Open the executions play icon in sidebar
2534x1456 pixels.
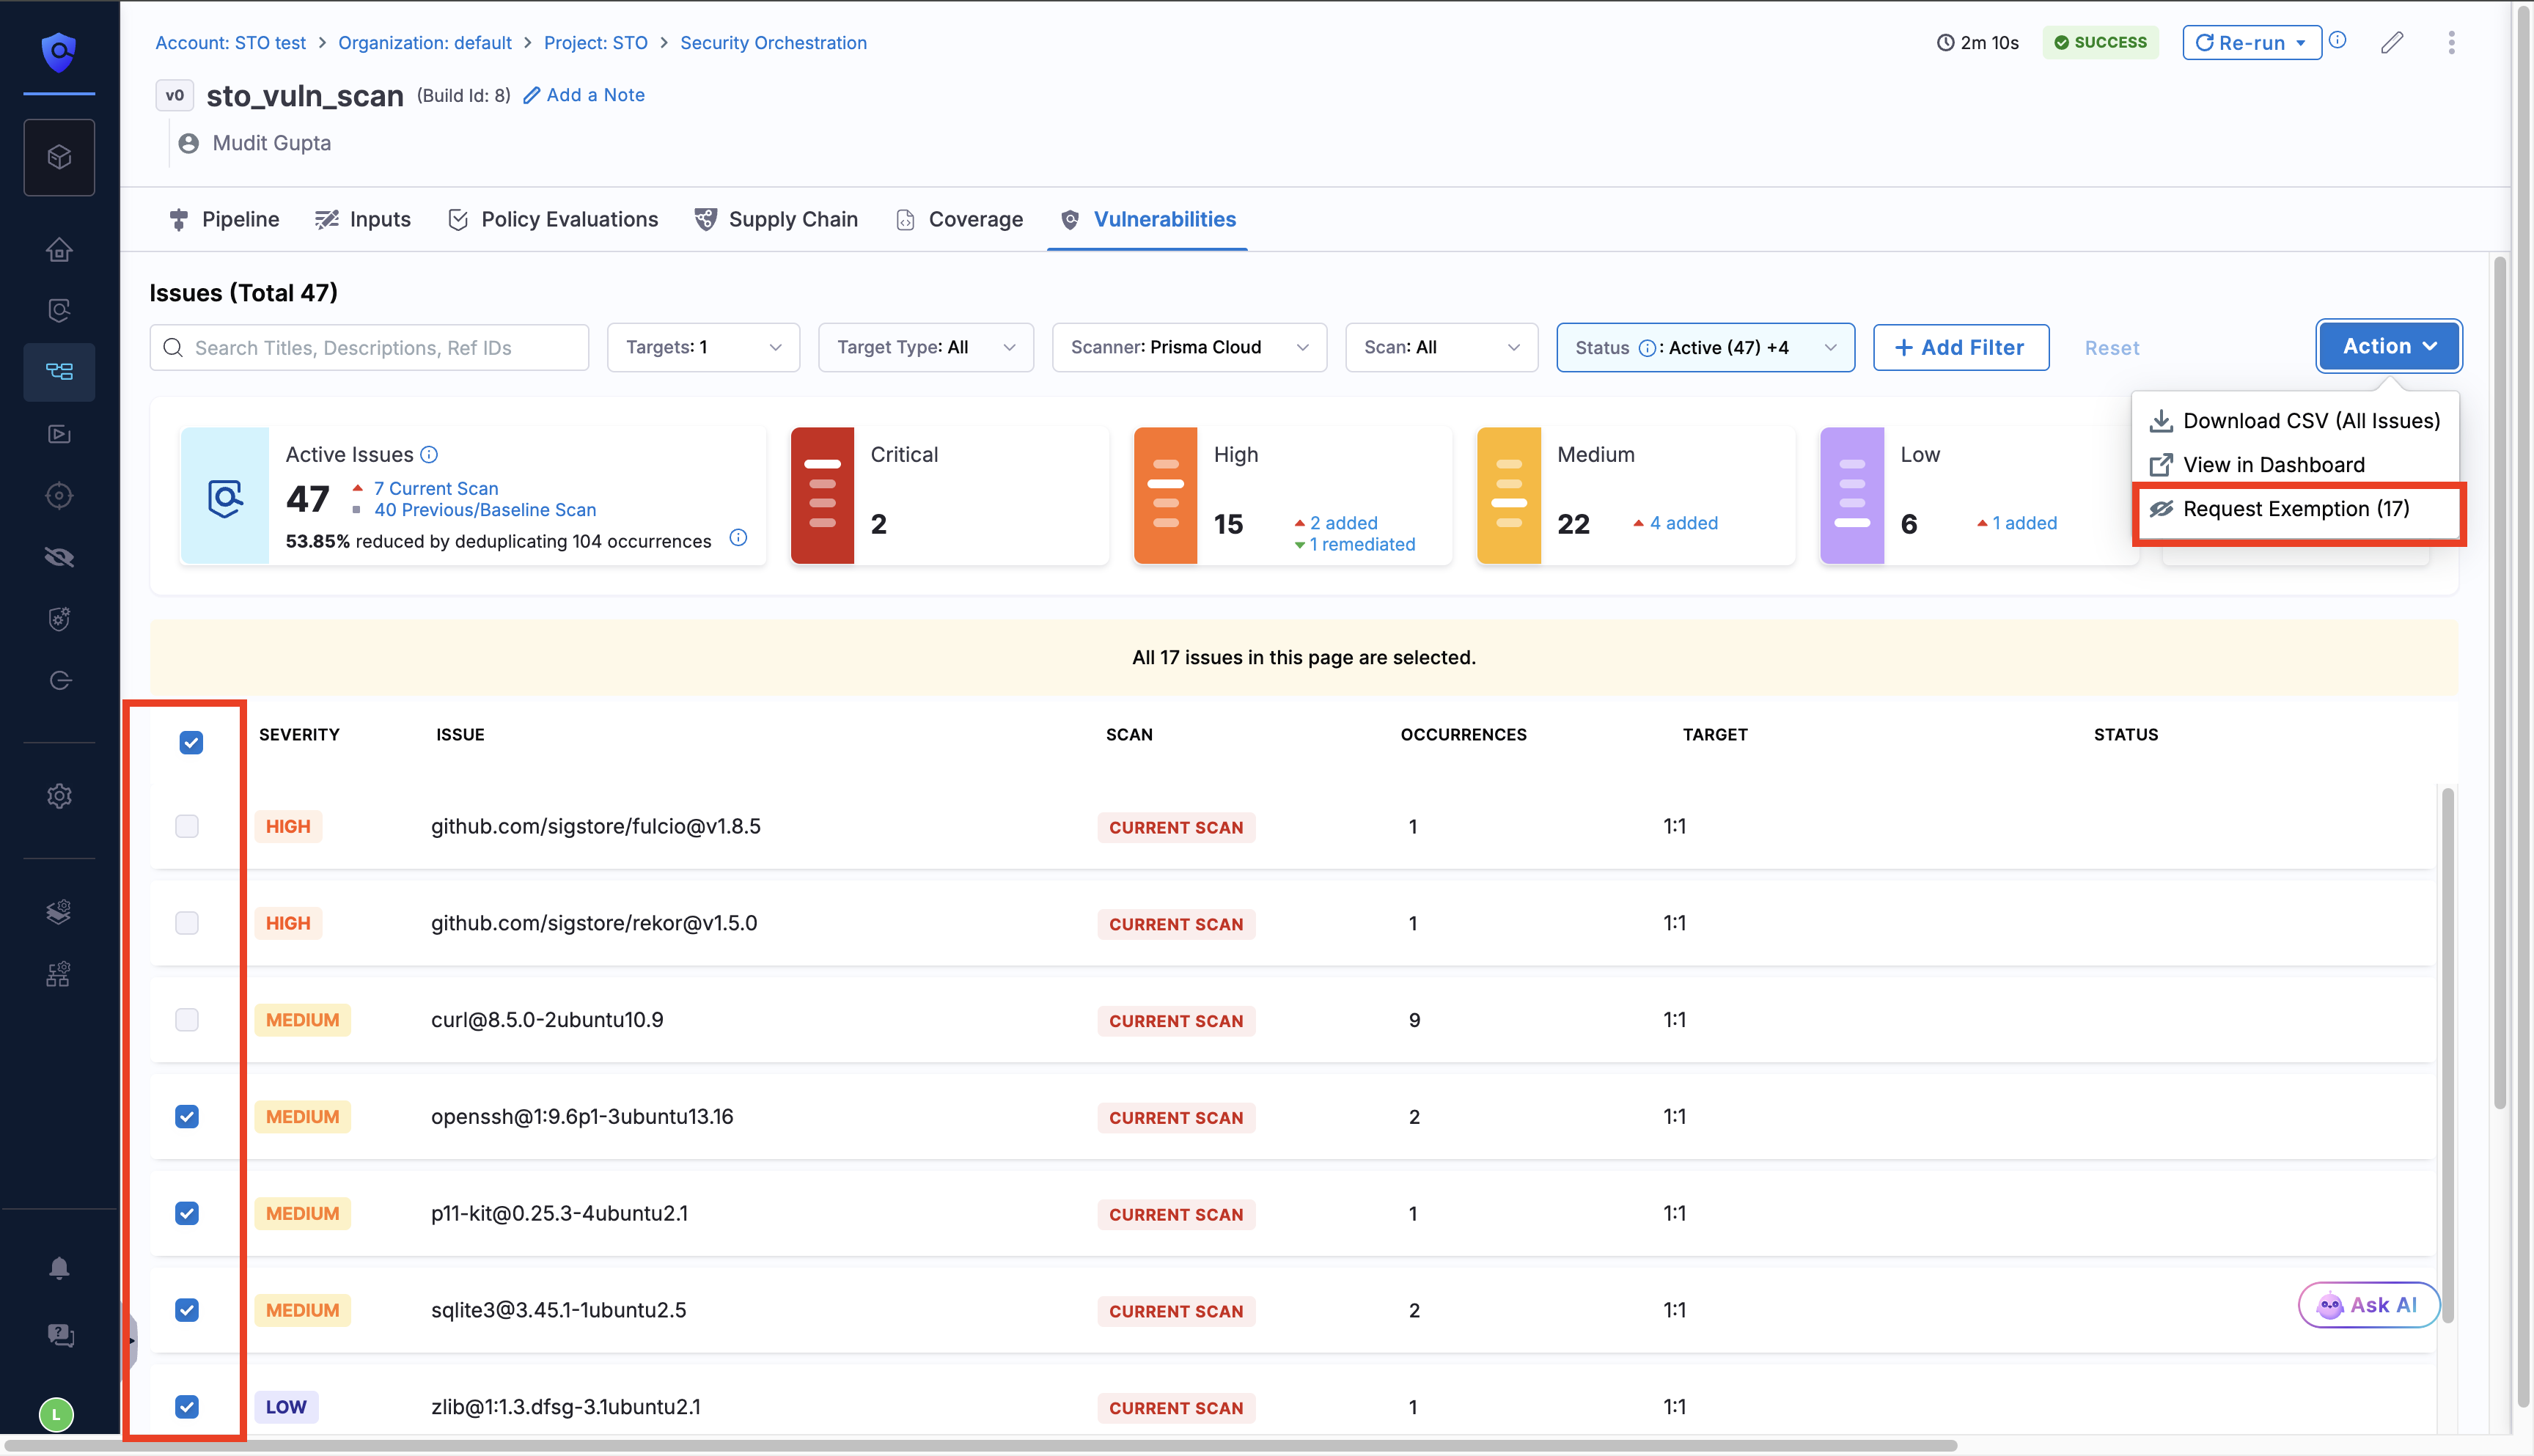click(59, 434)
